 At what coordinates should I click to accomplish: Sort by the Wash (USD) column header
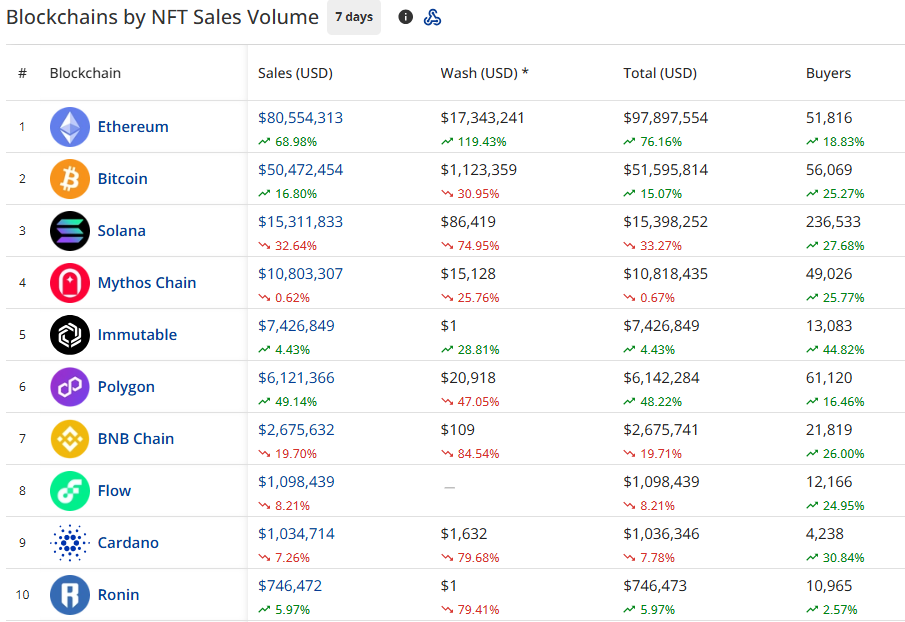point(484,73)
